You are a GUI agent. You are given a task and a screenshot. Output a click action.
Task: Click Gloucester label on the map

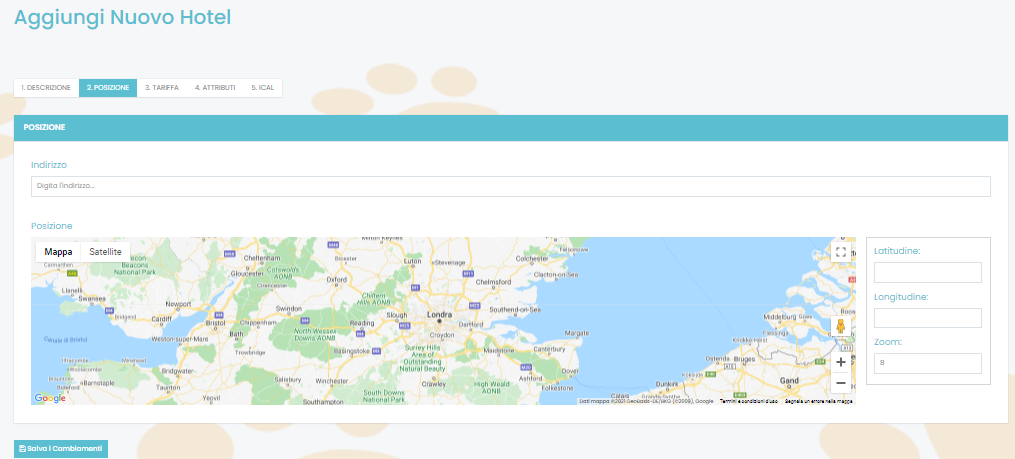click(247, 273)
